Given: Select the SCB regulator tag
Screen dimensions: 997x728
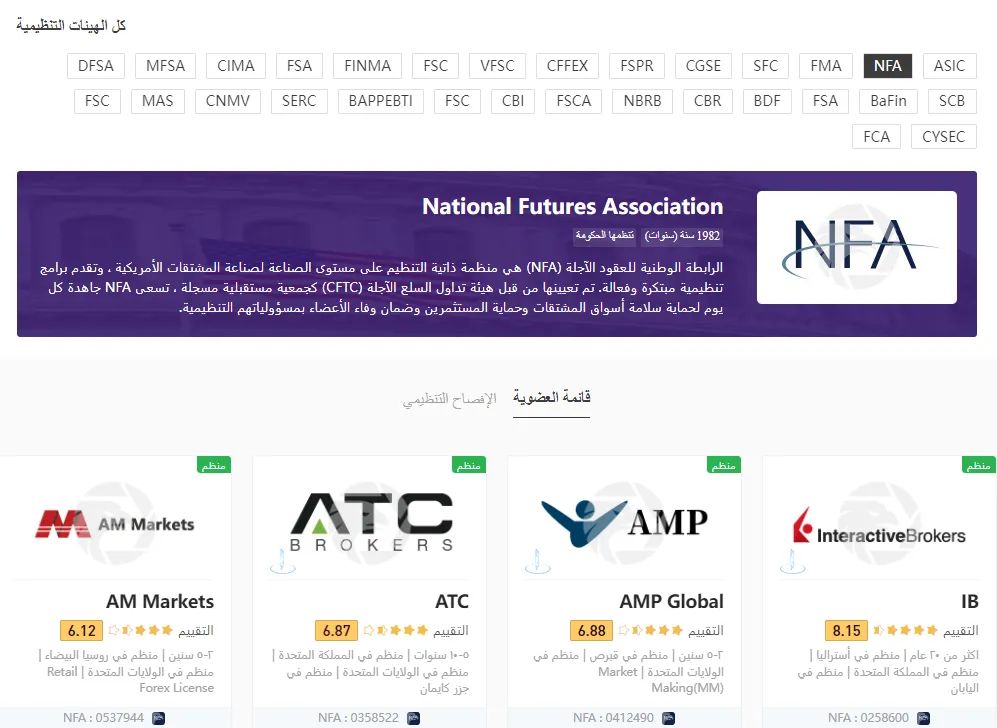Looking at the screenshot, I should 952,101.
